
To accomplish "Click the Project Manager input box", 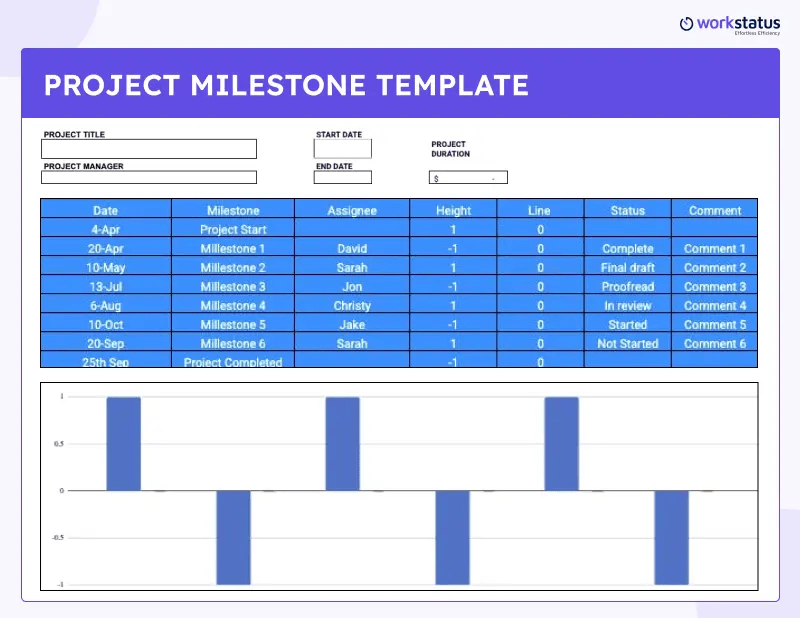I will coord(149,177).
